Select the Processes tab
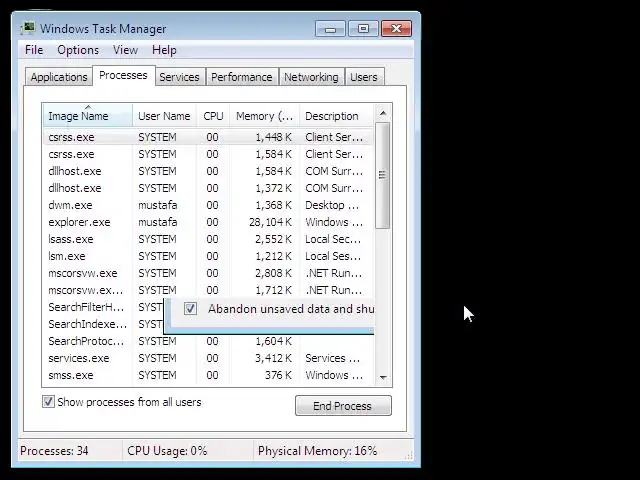The width and height of the screenshot is (640, 480). click(x=123, y=76)
